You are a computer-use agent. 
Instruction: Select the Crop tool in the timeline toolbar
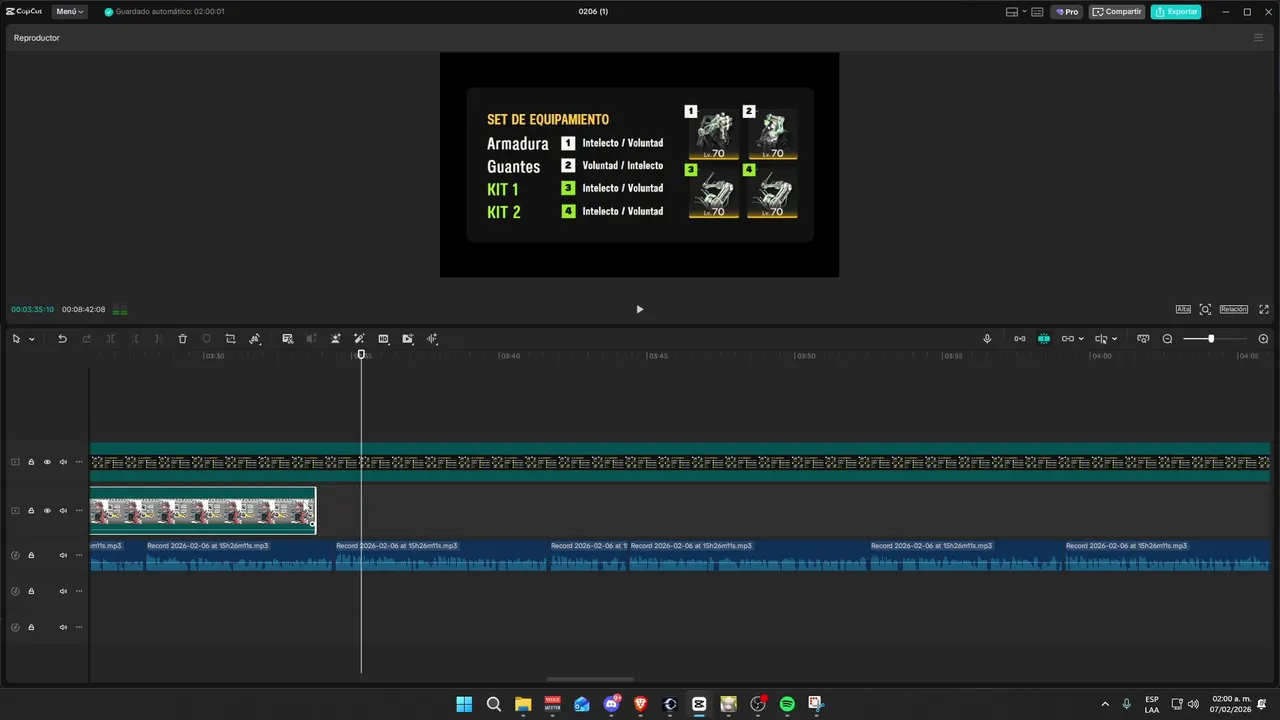coord(230,339)
